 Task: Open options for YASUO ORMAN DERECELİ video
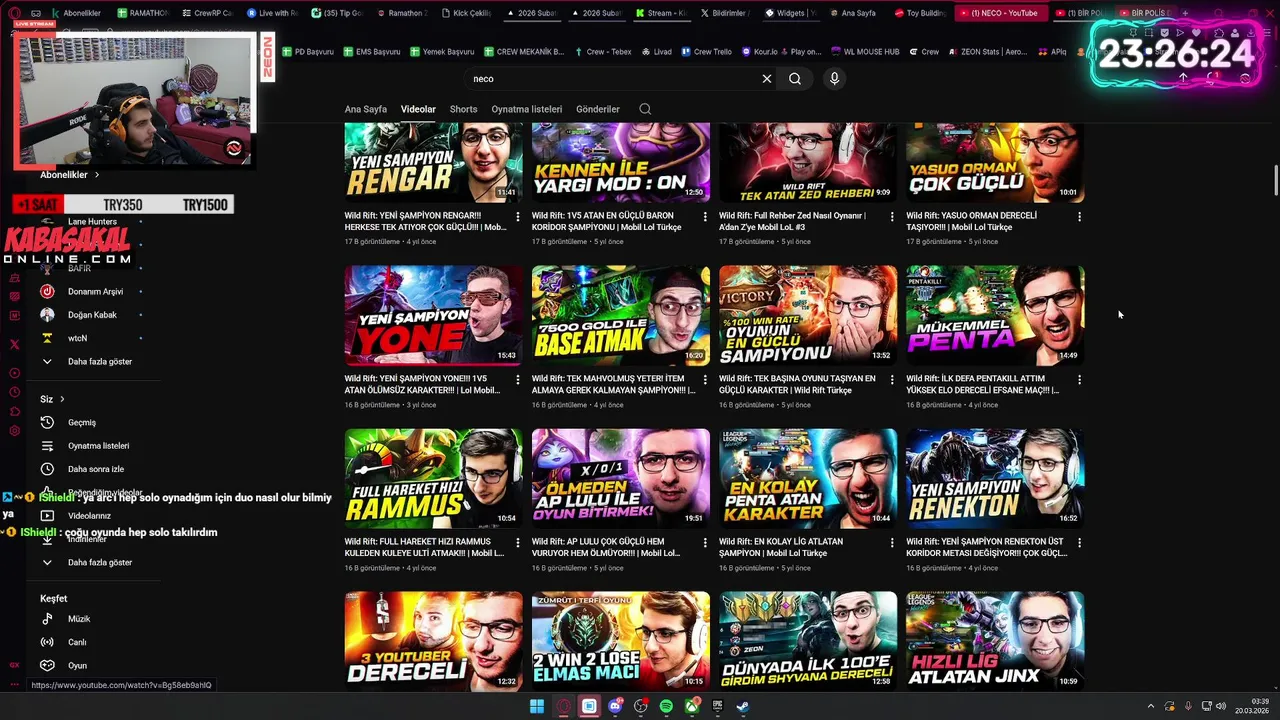[1079, 216]
